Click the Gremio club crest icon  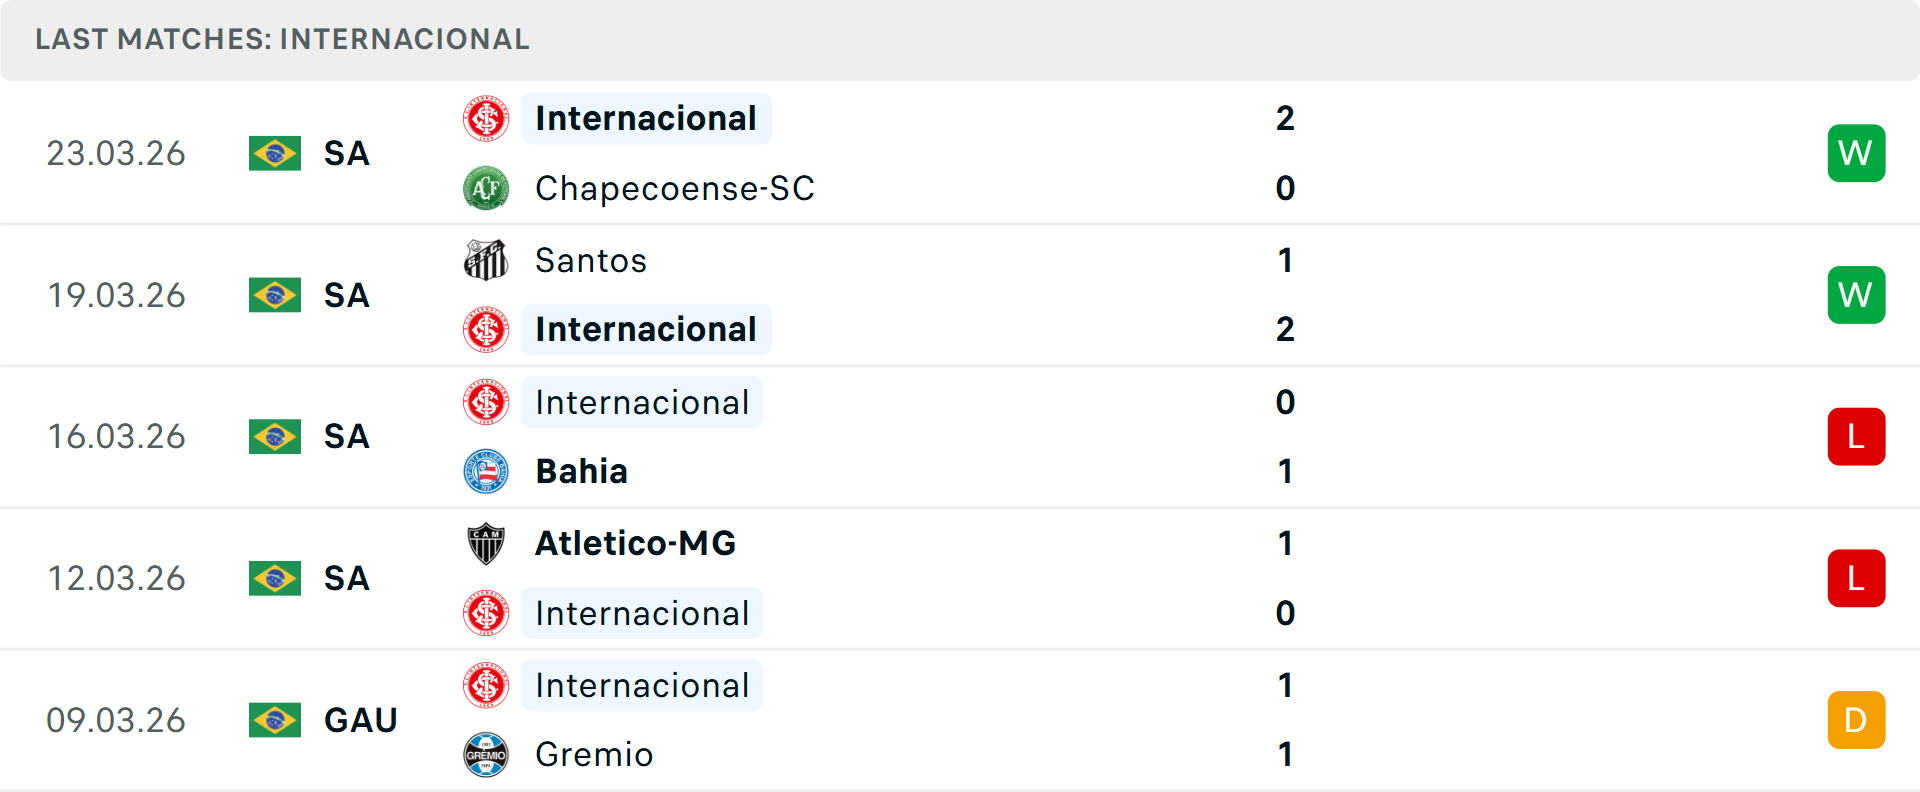click(x=486, y=755)
